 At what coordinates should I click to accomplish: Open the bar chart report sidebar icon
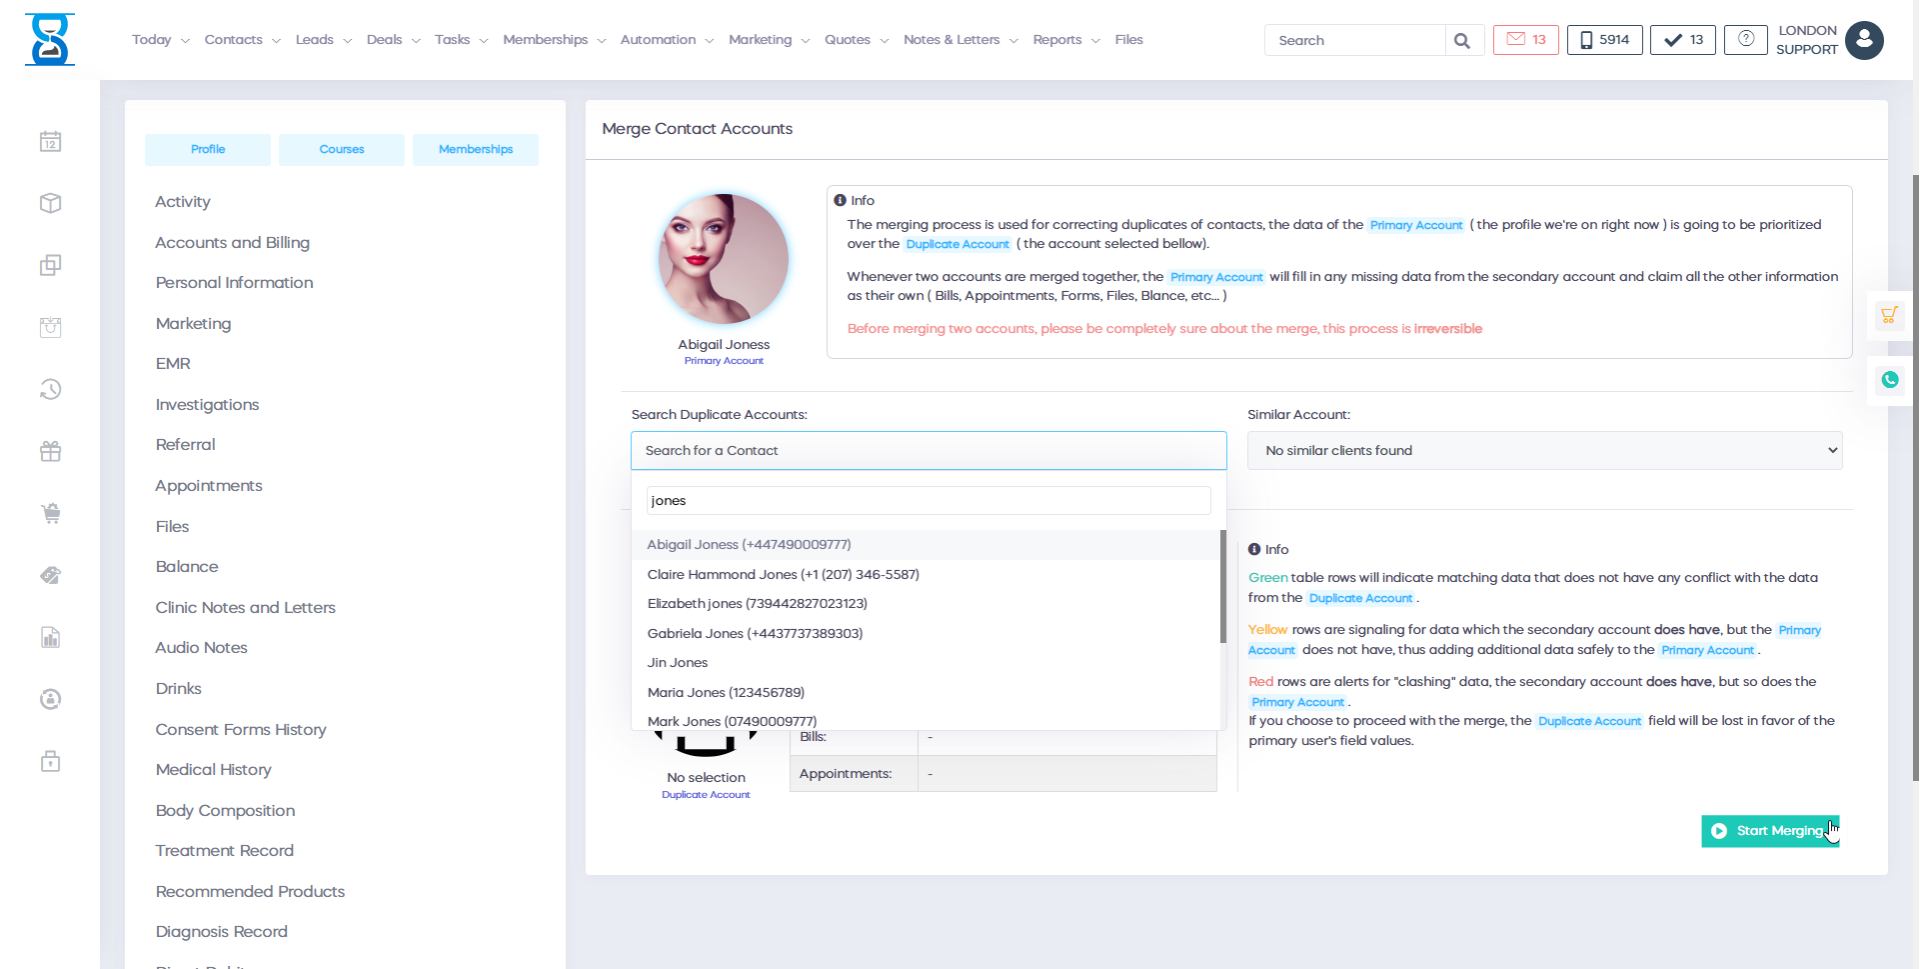coord(50,638)
